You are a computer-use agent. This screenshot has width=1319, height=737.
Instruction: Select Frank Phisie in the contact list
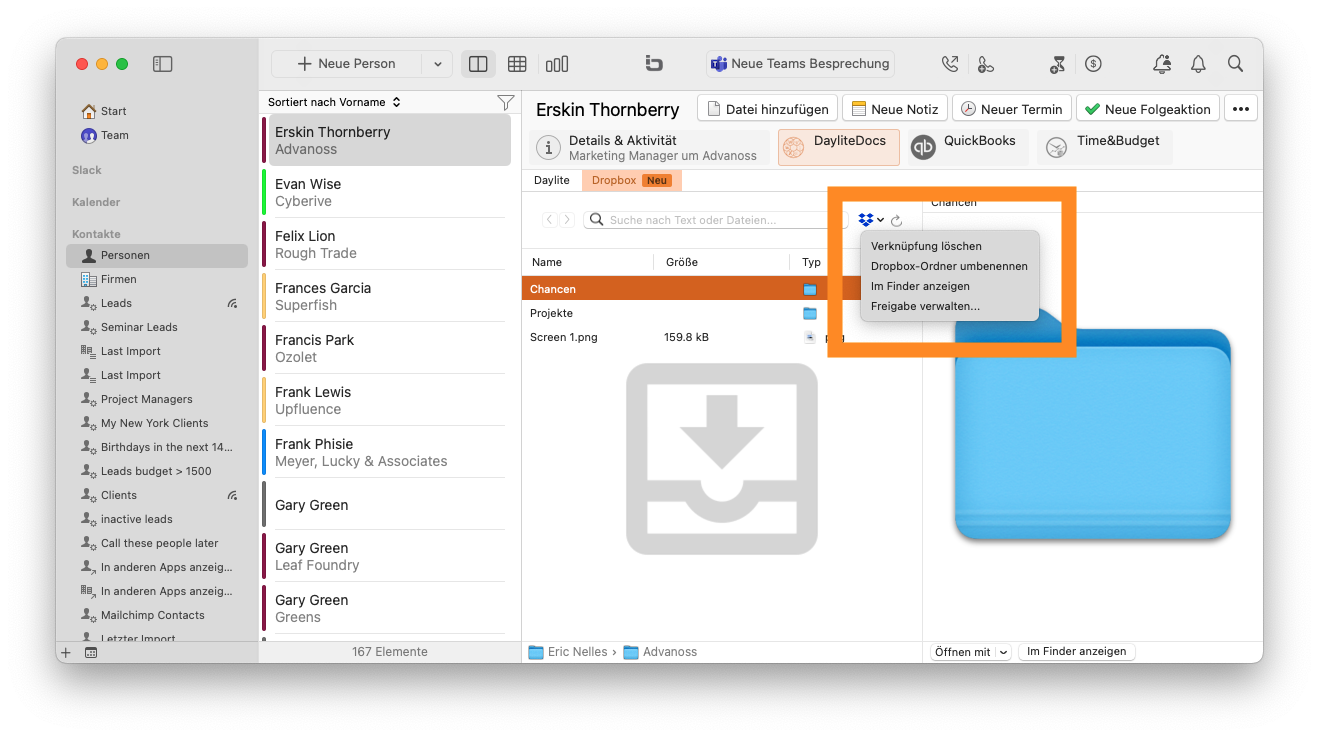387,452
